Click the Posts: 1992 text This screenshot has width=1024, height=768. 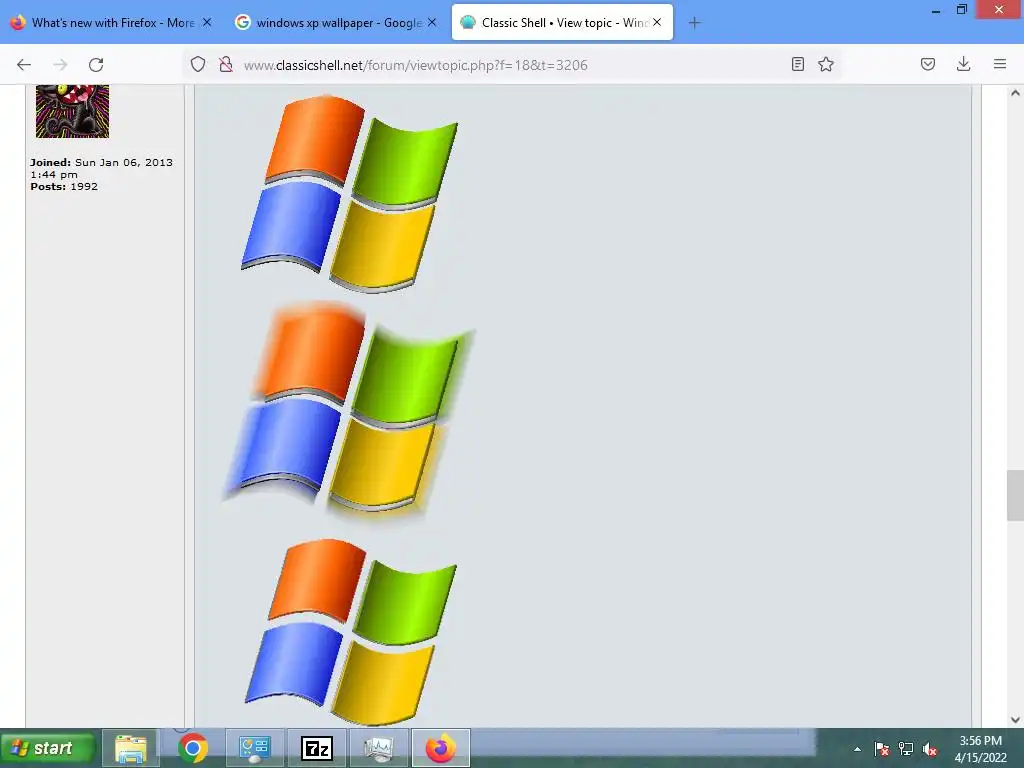[64, 187]
